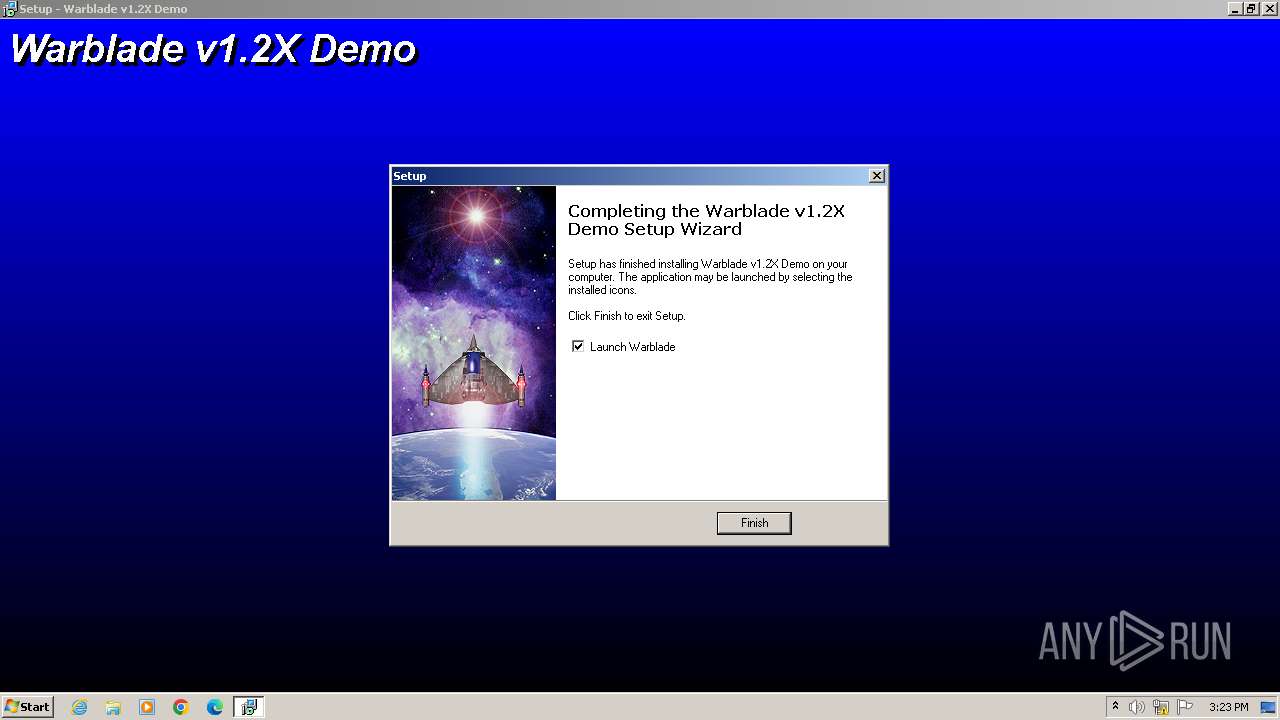This screenshot has width=1280, height=720.
Task: Open the volume control tray icon
Action: tap(1137, 707)
